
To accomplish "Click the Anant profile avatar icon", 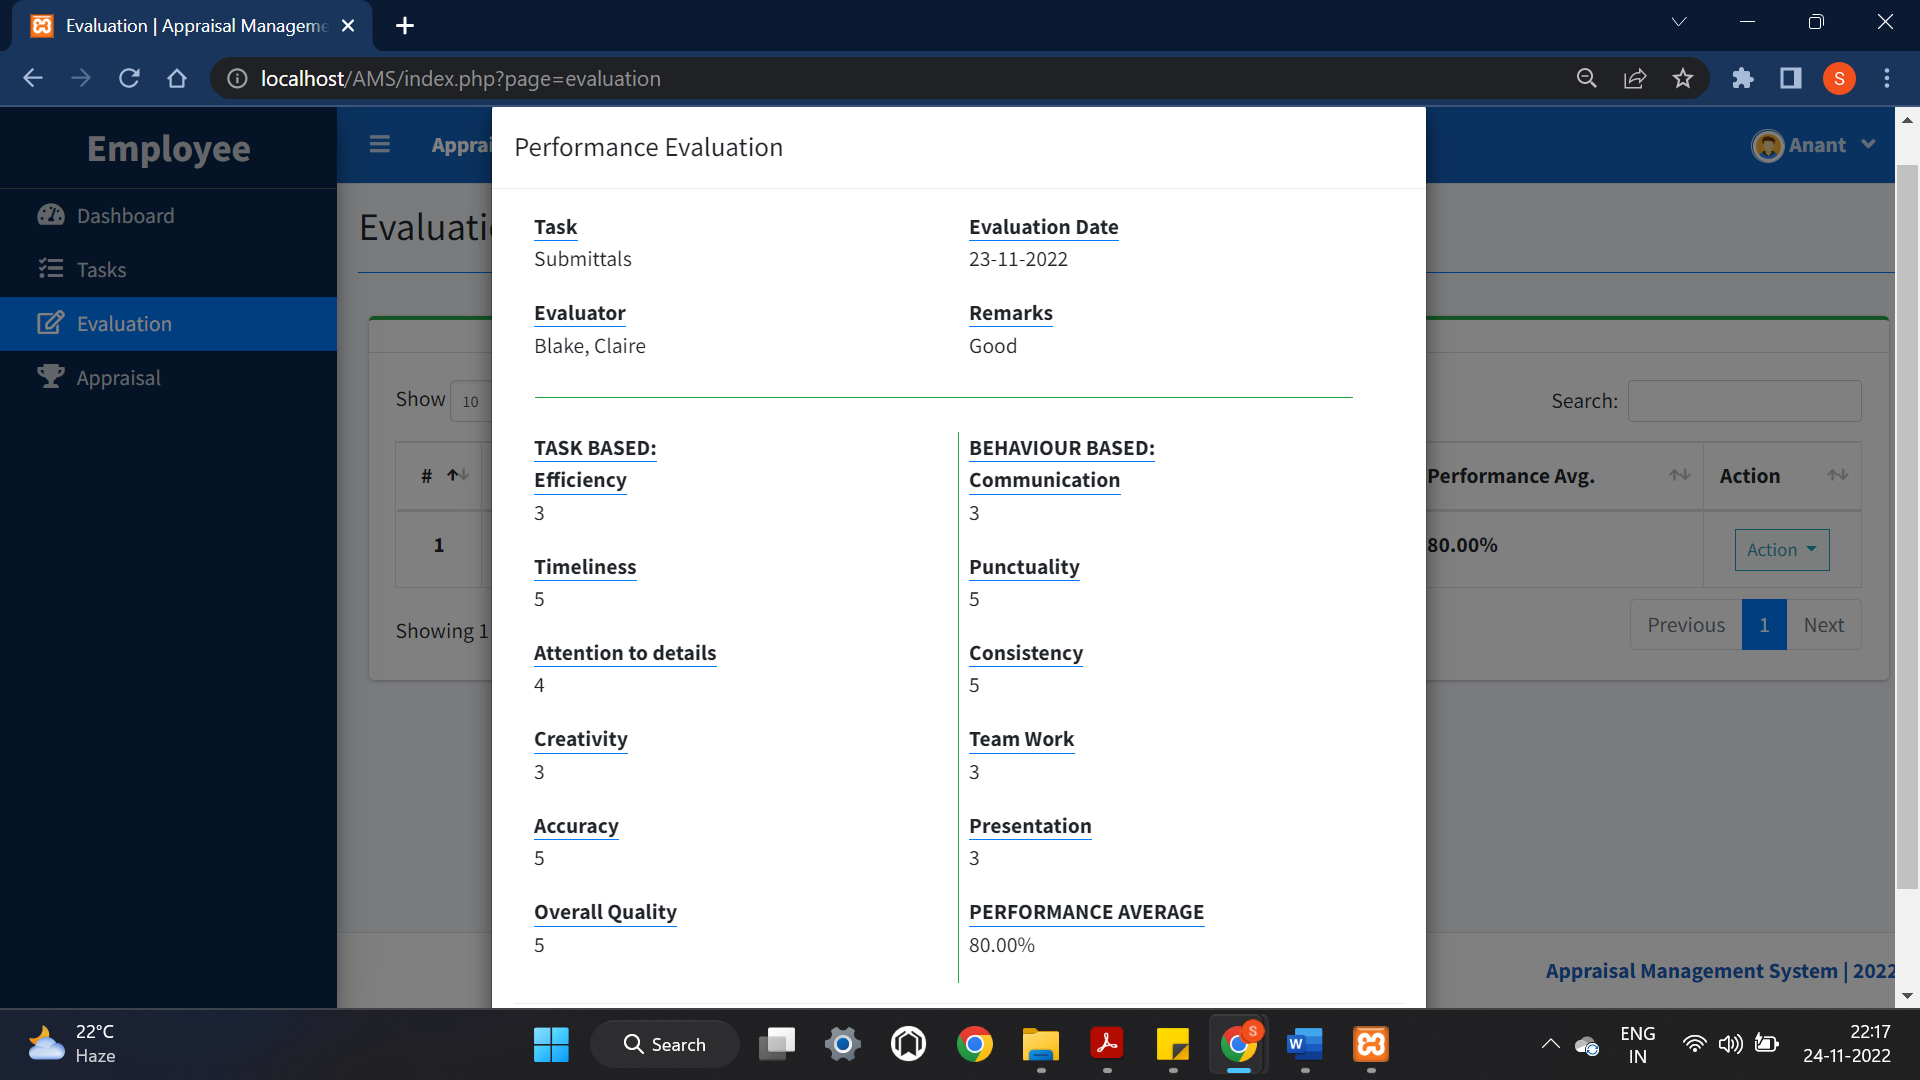I will coord(1767,145).
